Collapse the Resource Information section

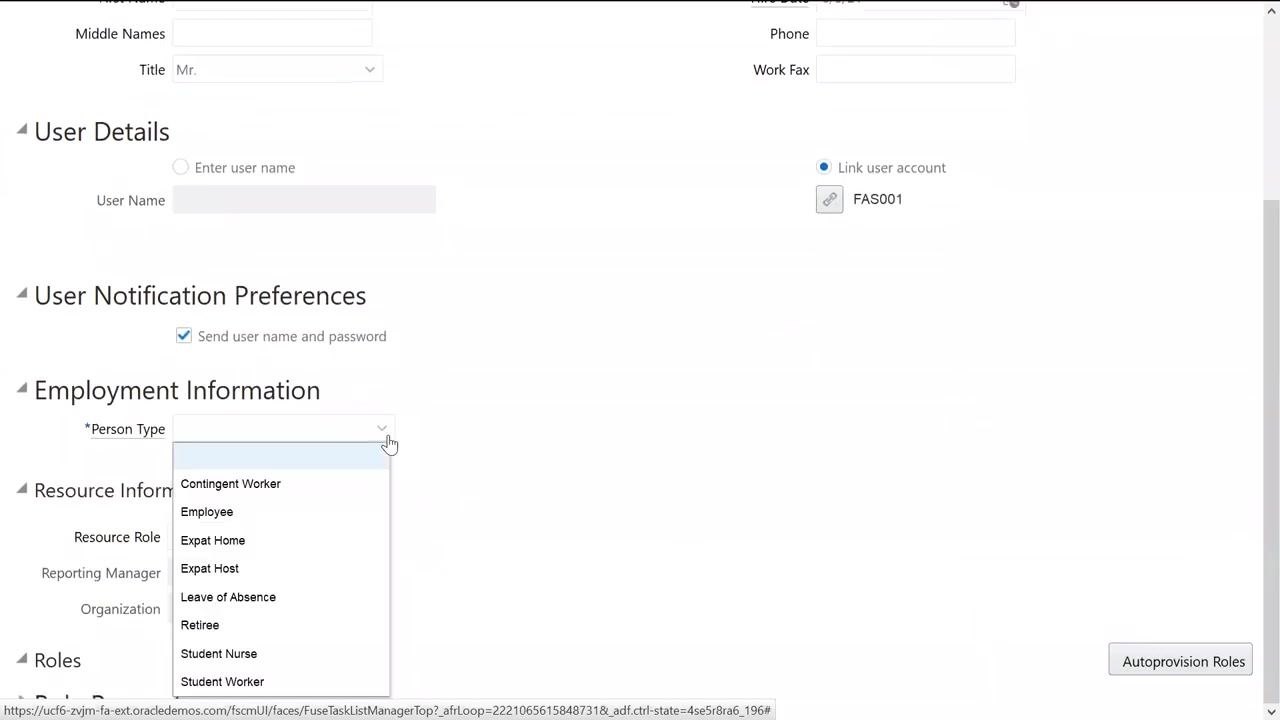[x=22, y=489]
